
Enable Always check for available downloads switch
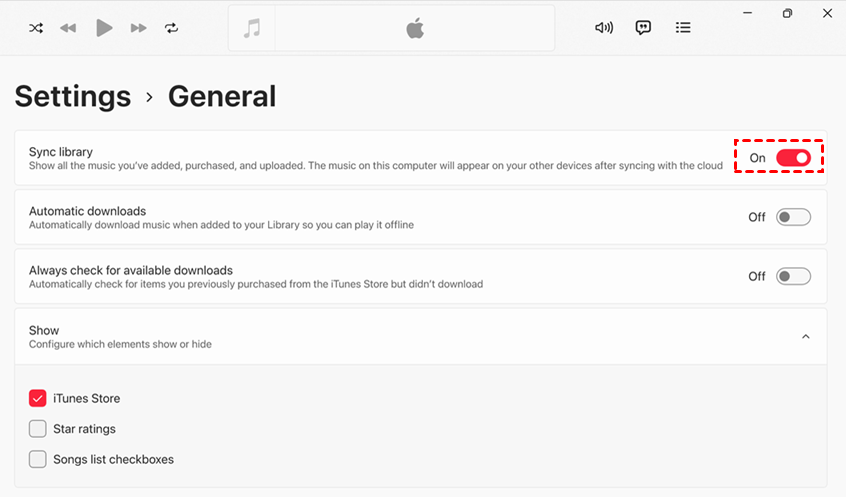coord(793,276)
